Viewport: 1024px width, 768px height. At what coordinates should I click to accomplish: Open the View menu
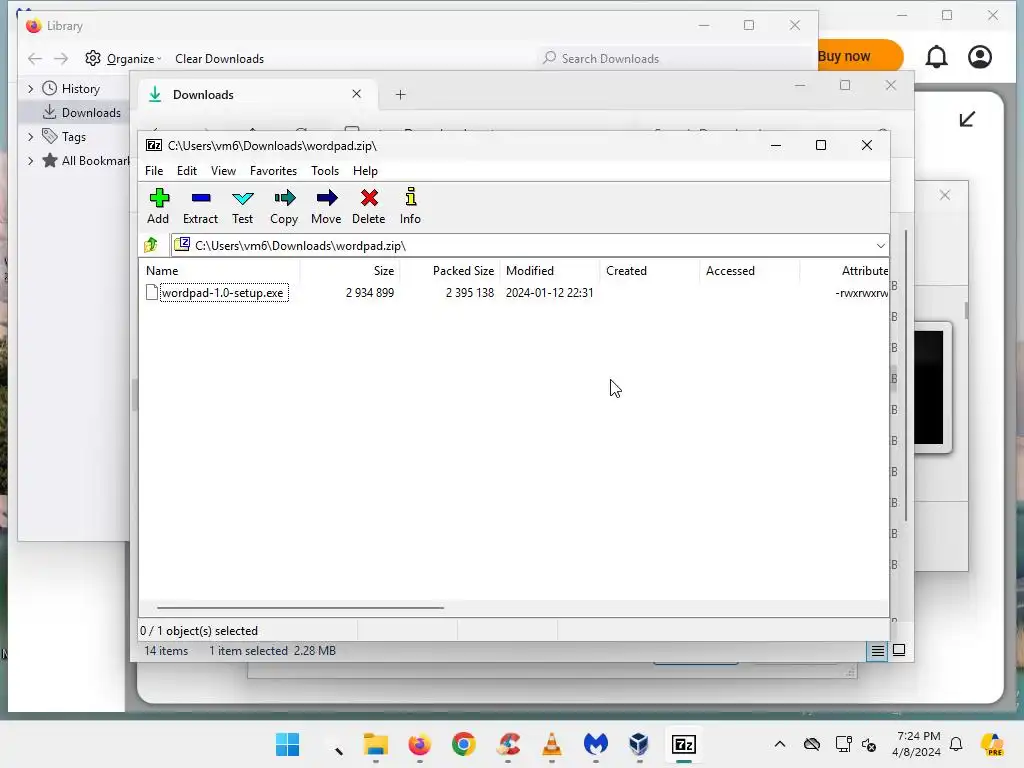pyautogui.click(x=223, y=170)
